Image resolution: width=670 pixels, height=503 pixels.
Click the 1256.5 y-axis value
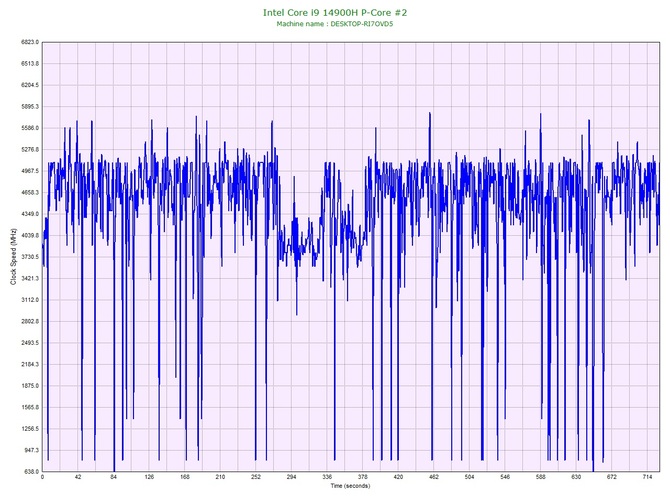(30, 429)
